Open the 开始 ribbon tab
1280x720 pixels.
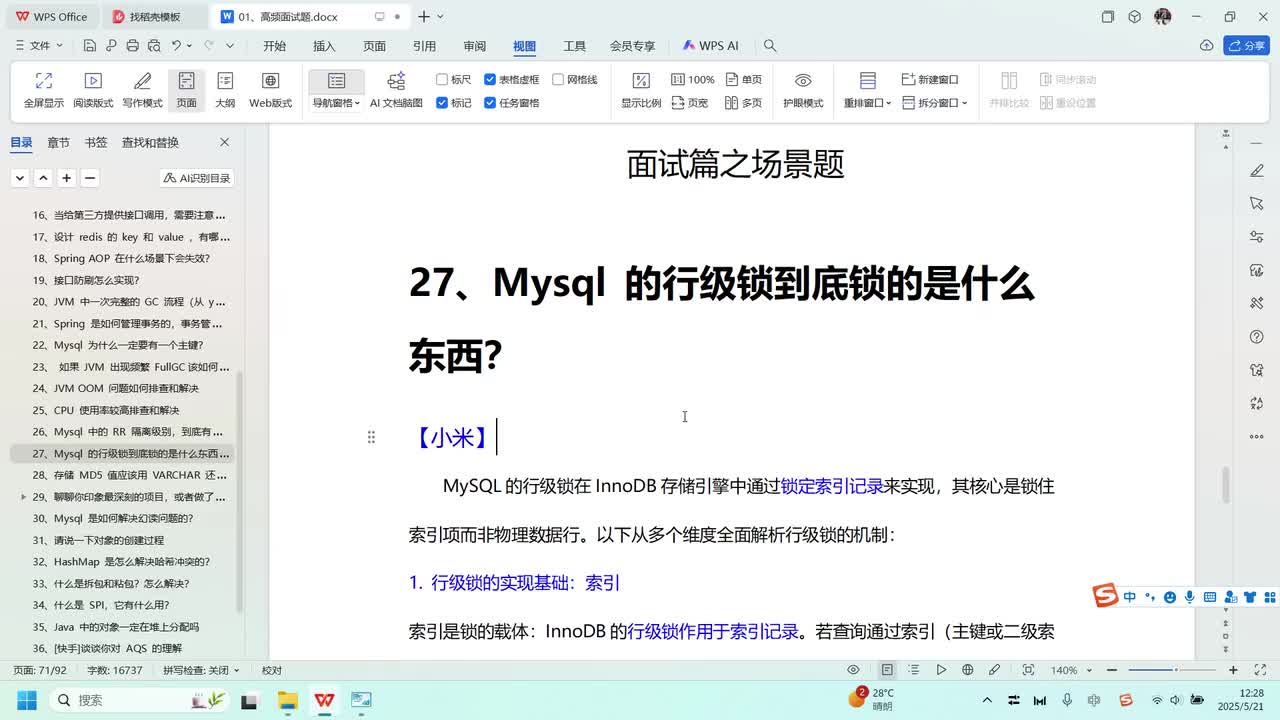pyautogui.click(x=274, y=46)
